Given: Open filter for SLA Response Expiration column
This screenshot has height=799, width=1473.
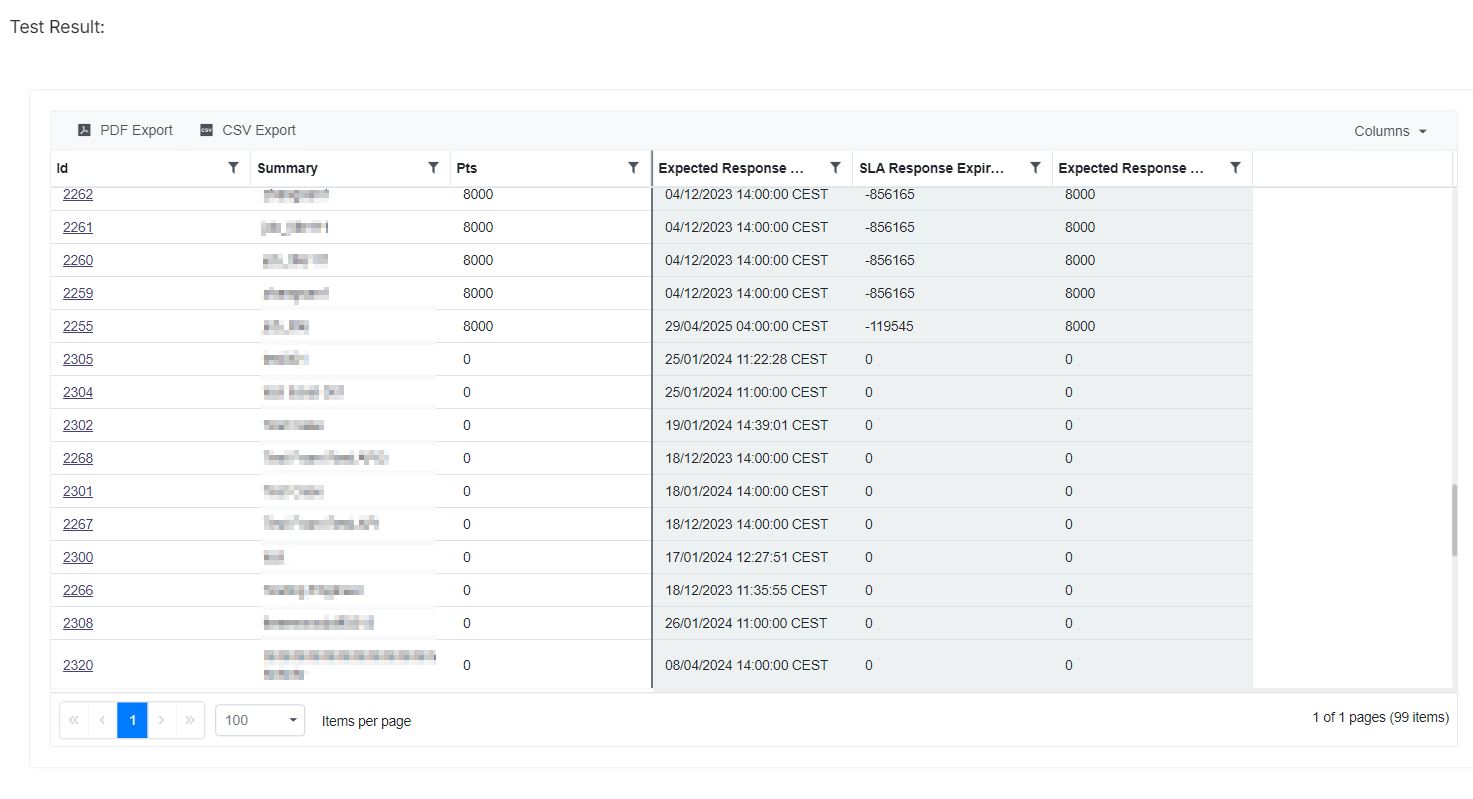Looking at the screenshot, I should pos(1035,168).
